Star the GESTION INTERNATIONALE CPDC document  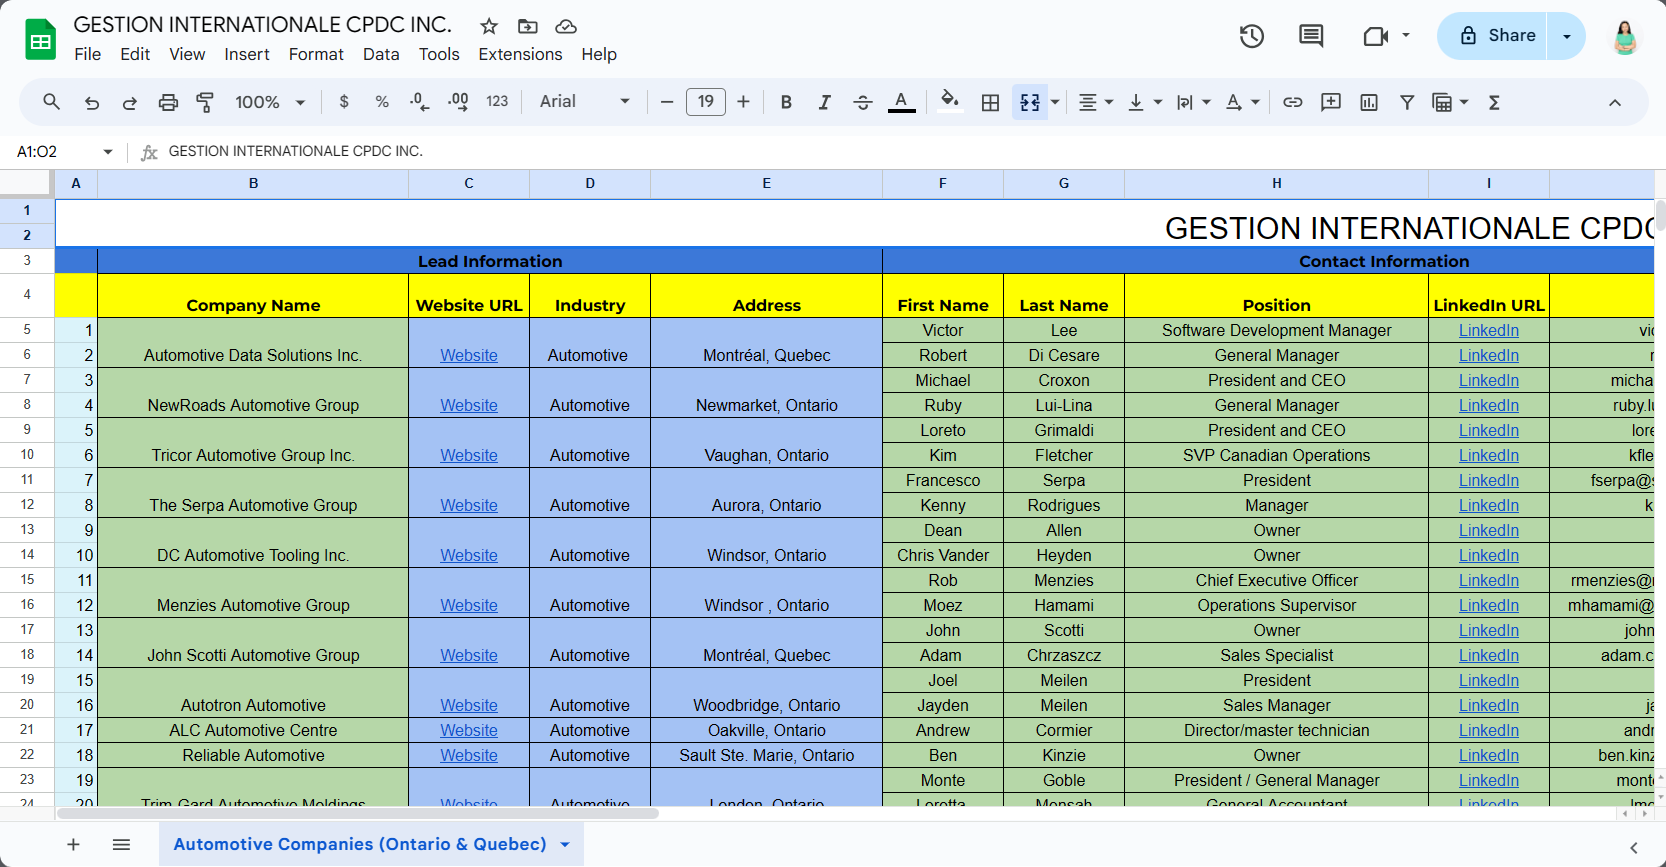(x=489, y=26)
